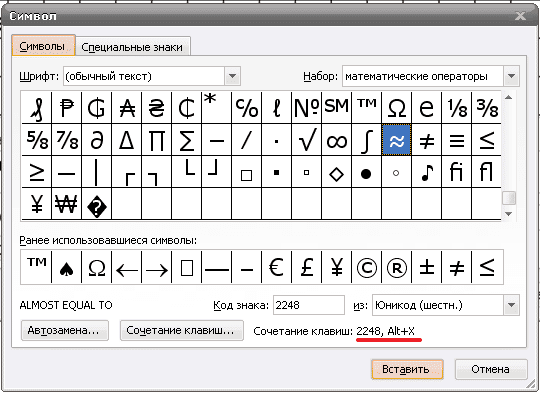540x393 pixels.
Task: Choose the increment ∆ symbol
Action: [126, 140]
